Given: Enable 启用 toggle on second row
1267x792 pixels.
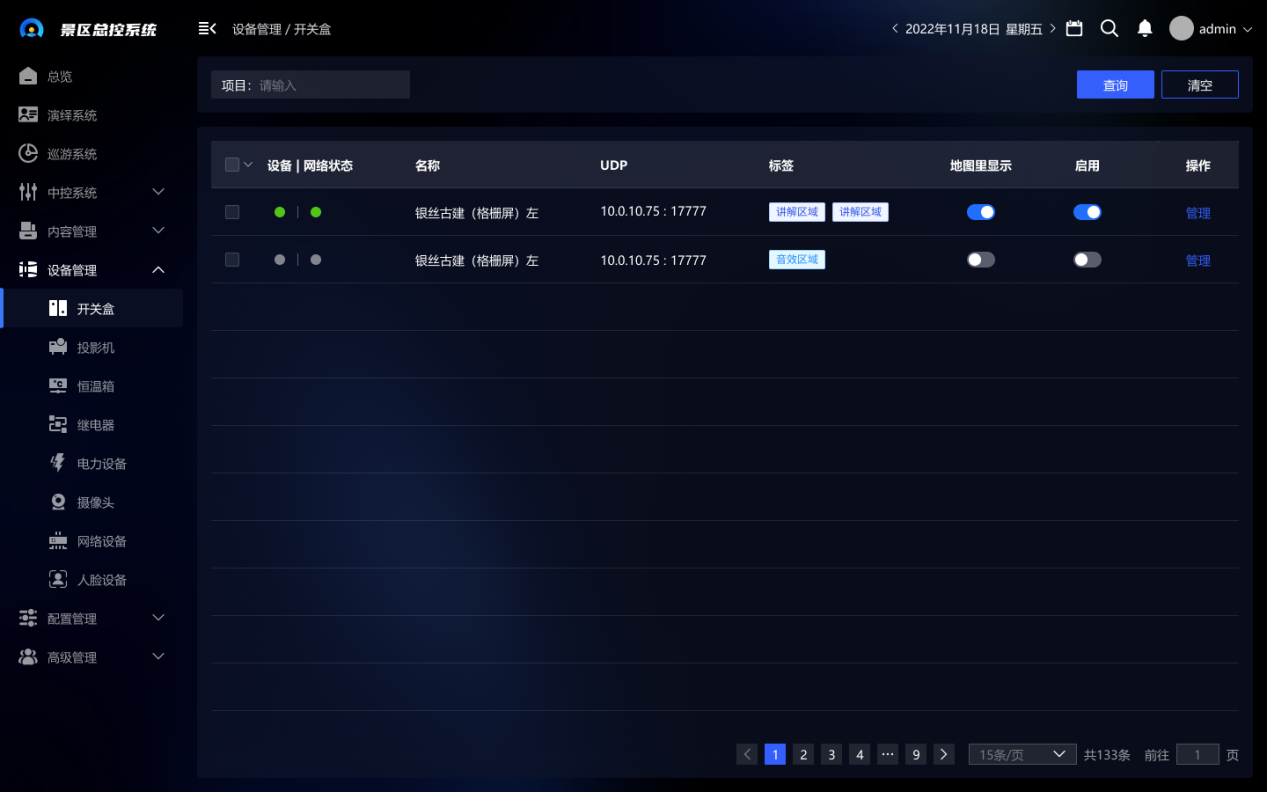Looking at the screenshot, I should pyautogui.click(x=1087, y=260).
